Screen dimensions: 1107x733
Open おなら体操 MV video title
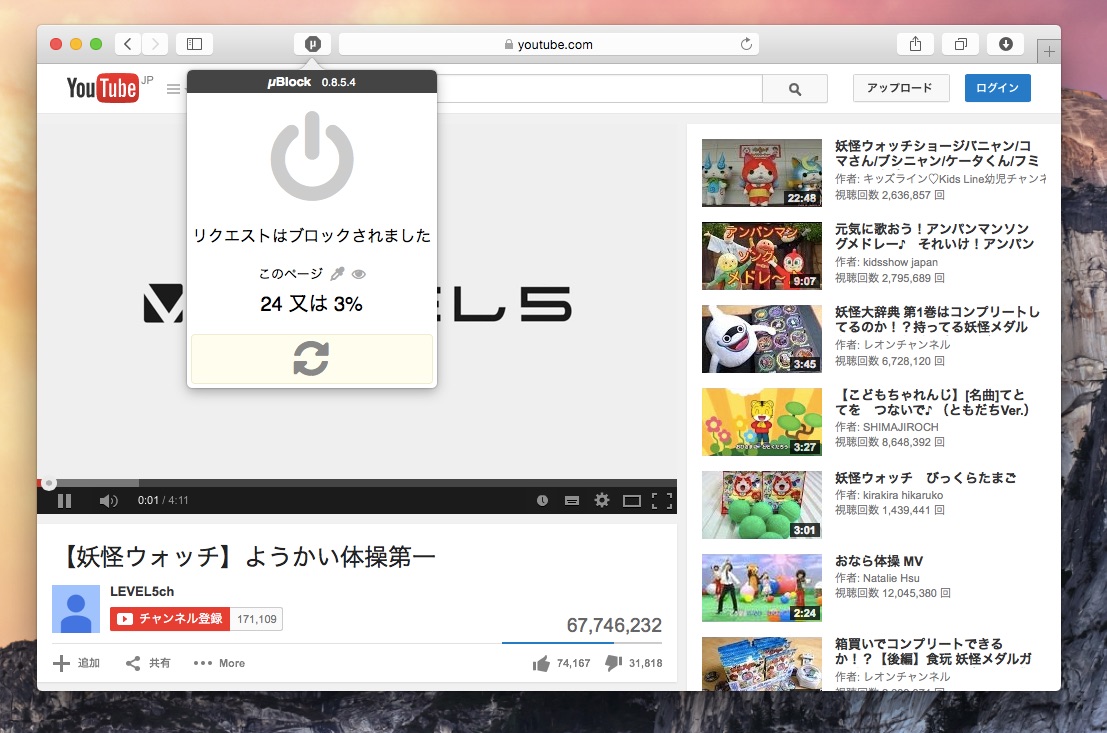point(879,561)
